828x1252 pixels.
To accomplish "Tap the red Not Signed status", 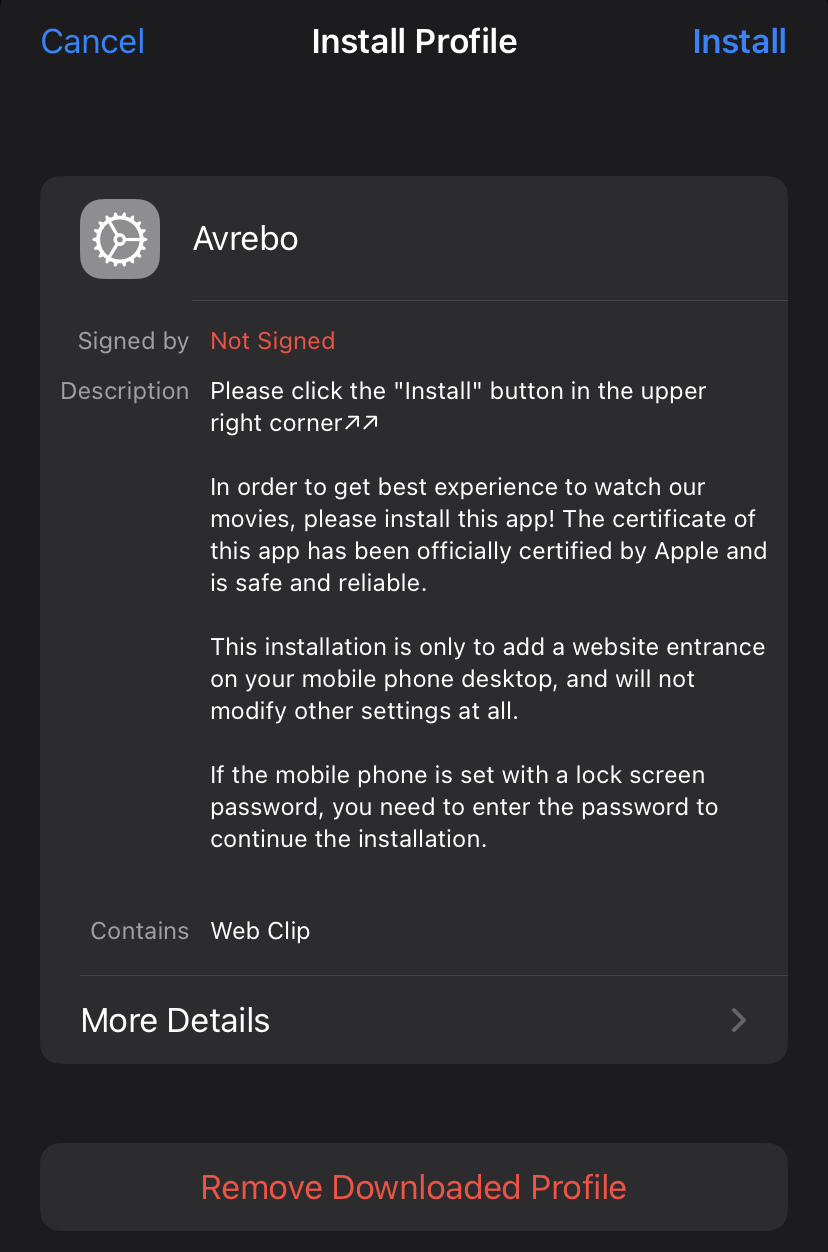I will tap(272, 341).
